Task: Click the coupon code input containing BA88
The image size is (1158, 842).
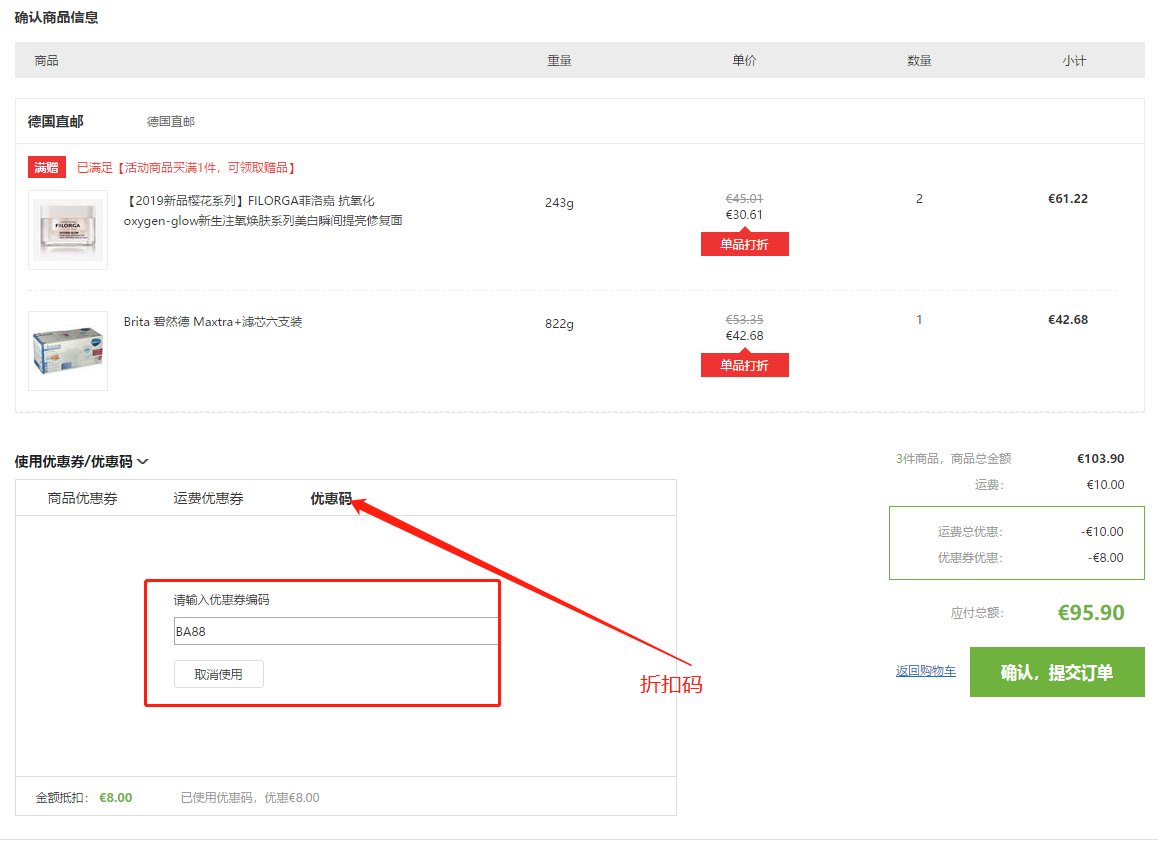Action: [336, 632]
